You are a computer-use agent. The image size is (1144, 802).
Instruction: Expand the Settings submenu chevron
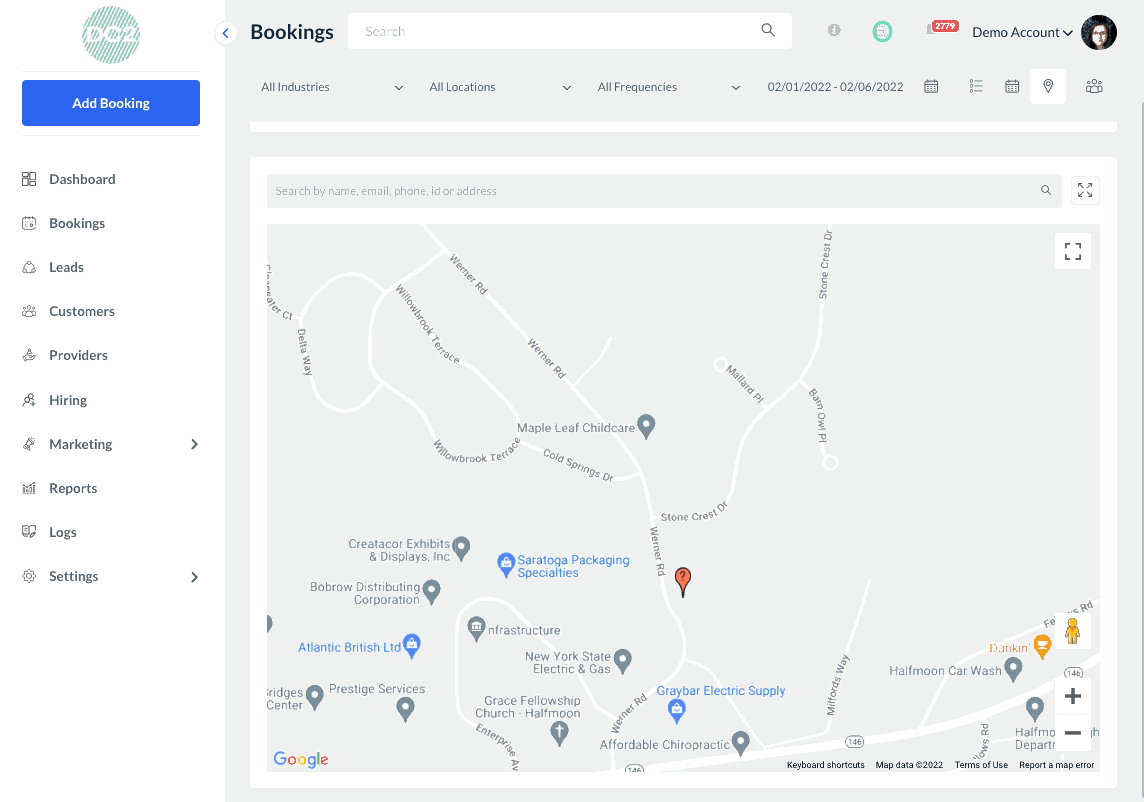coord(194,577)
